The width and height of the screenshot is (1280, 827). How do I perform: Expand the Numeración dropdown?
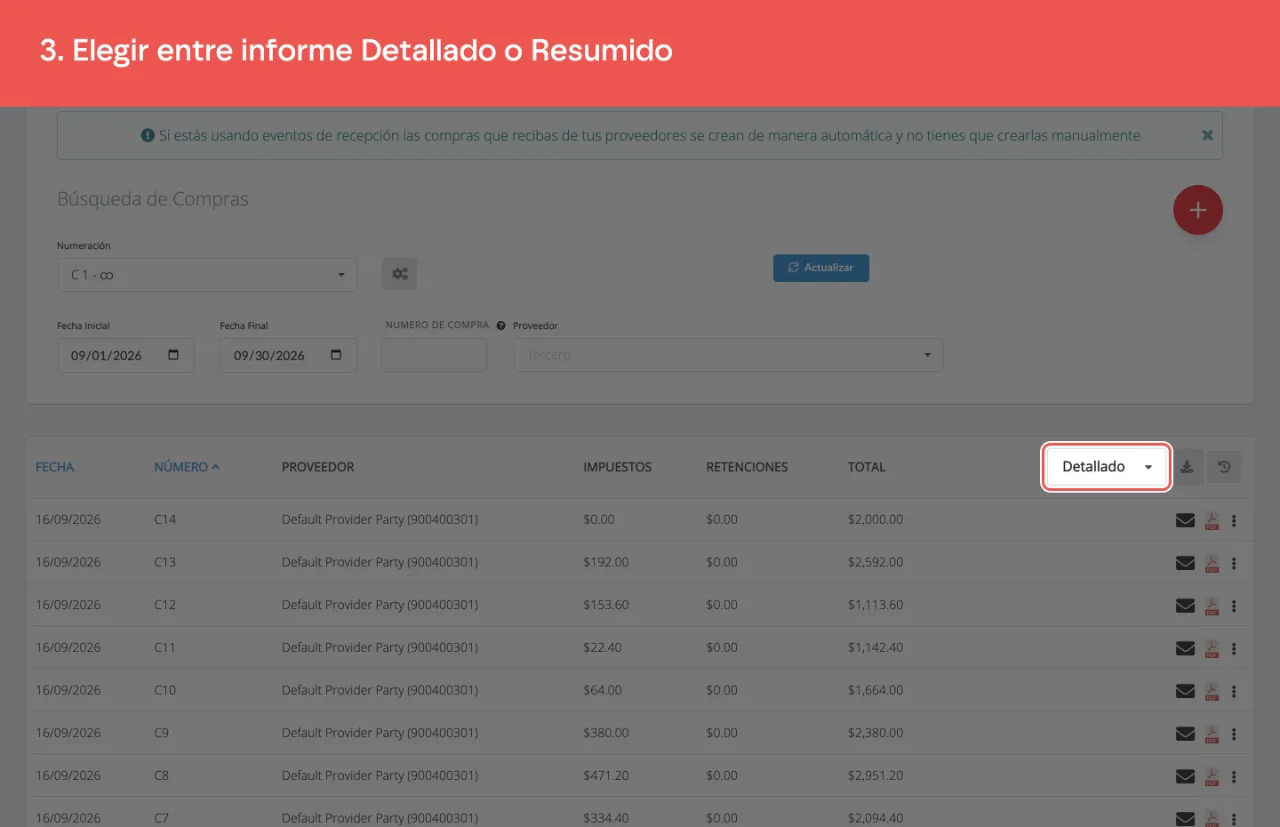click(x=207, y=275)
